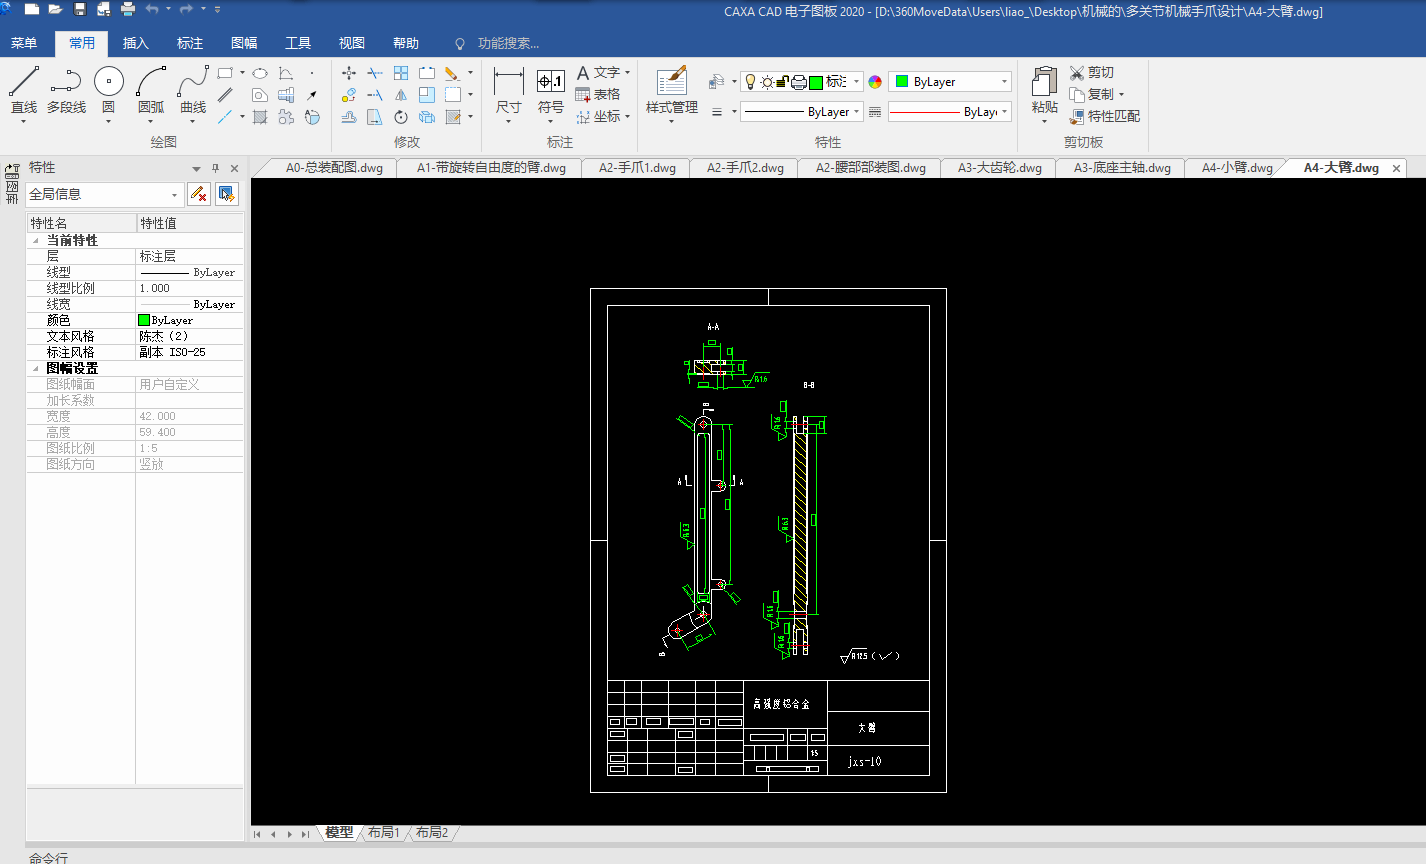The image size is (1426, 864).
Task: Switch to the 视图 ribbon tab
Action: 351,43
